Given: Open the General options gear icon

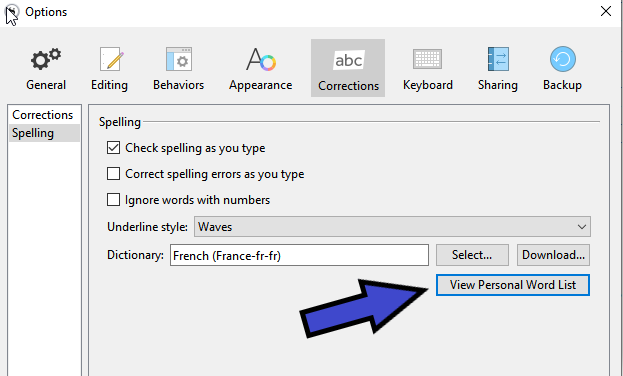Looking at the screenshot, I should pos(46,60).
